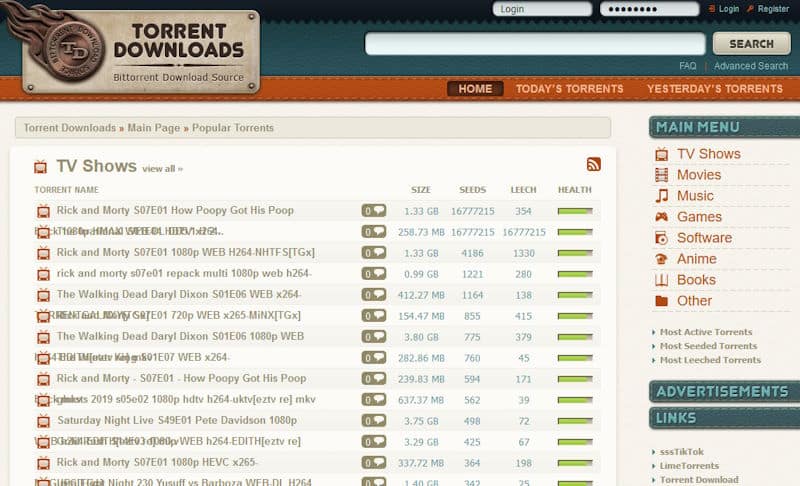
Task: Open comments bubble for Daryl Dixon 412.27 MB row
Action: click(x=374, y=294)
